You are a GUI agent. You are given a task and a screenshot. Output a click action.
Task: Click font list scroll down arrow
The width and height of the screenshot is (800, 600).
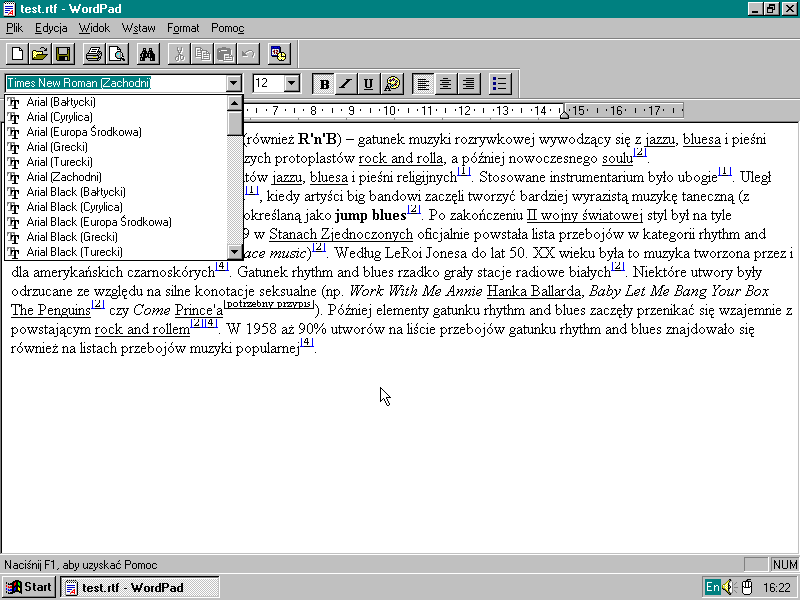click(x=235, y=252)
